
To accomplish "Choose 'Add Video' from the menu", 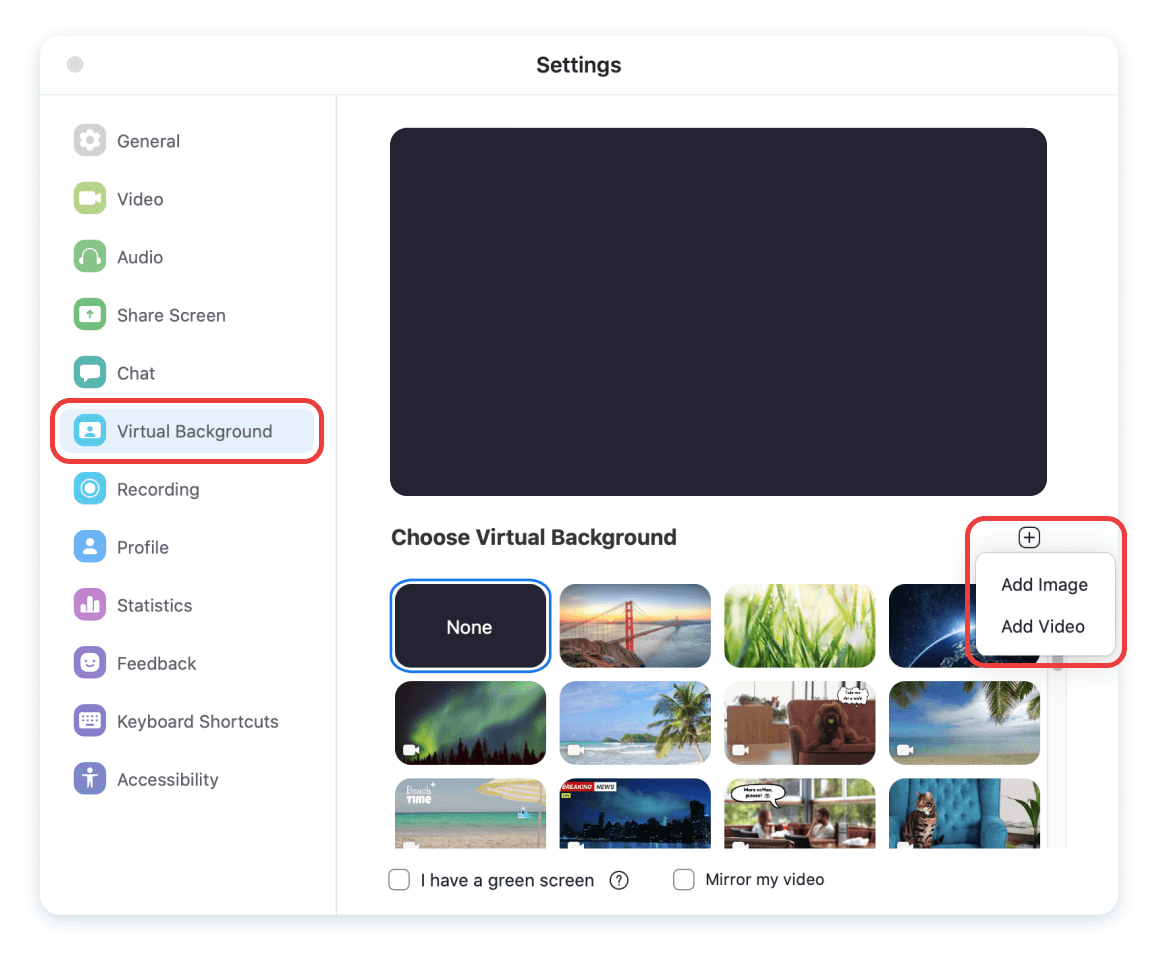I will (x=1042, y=627).
